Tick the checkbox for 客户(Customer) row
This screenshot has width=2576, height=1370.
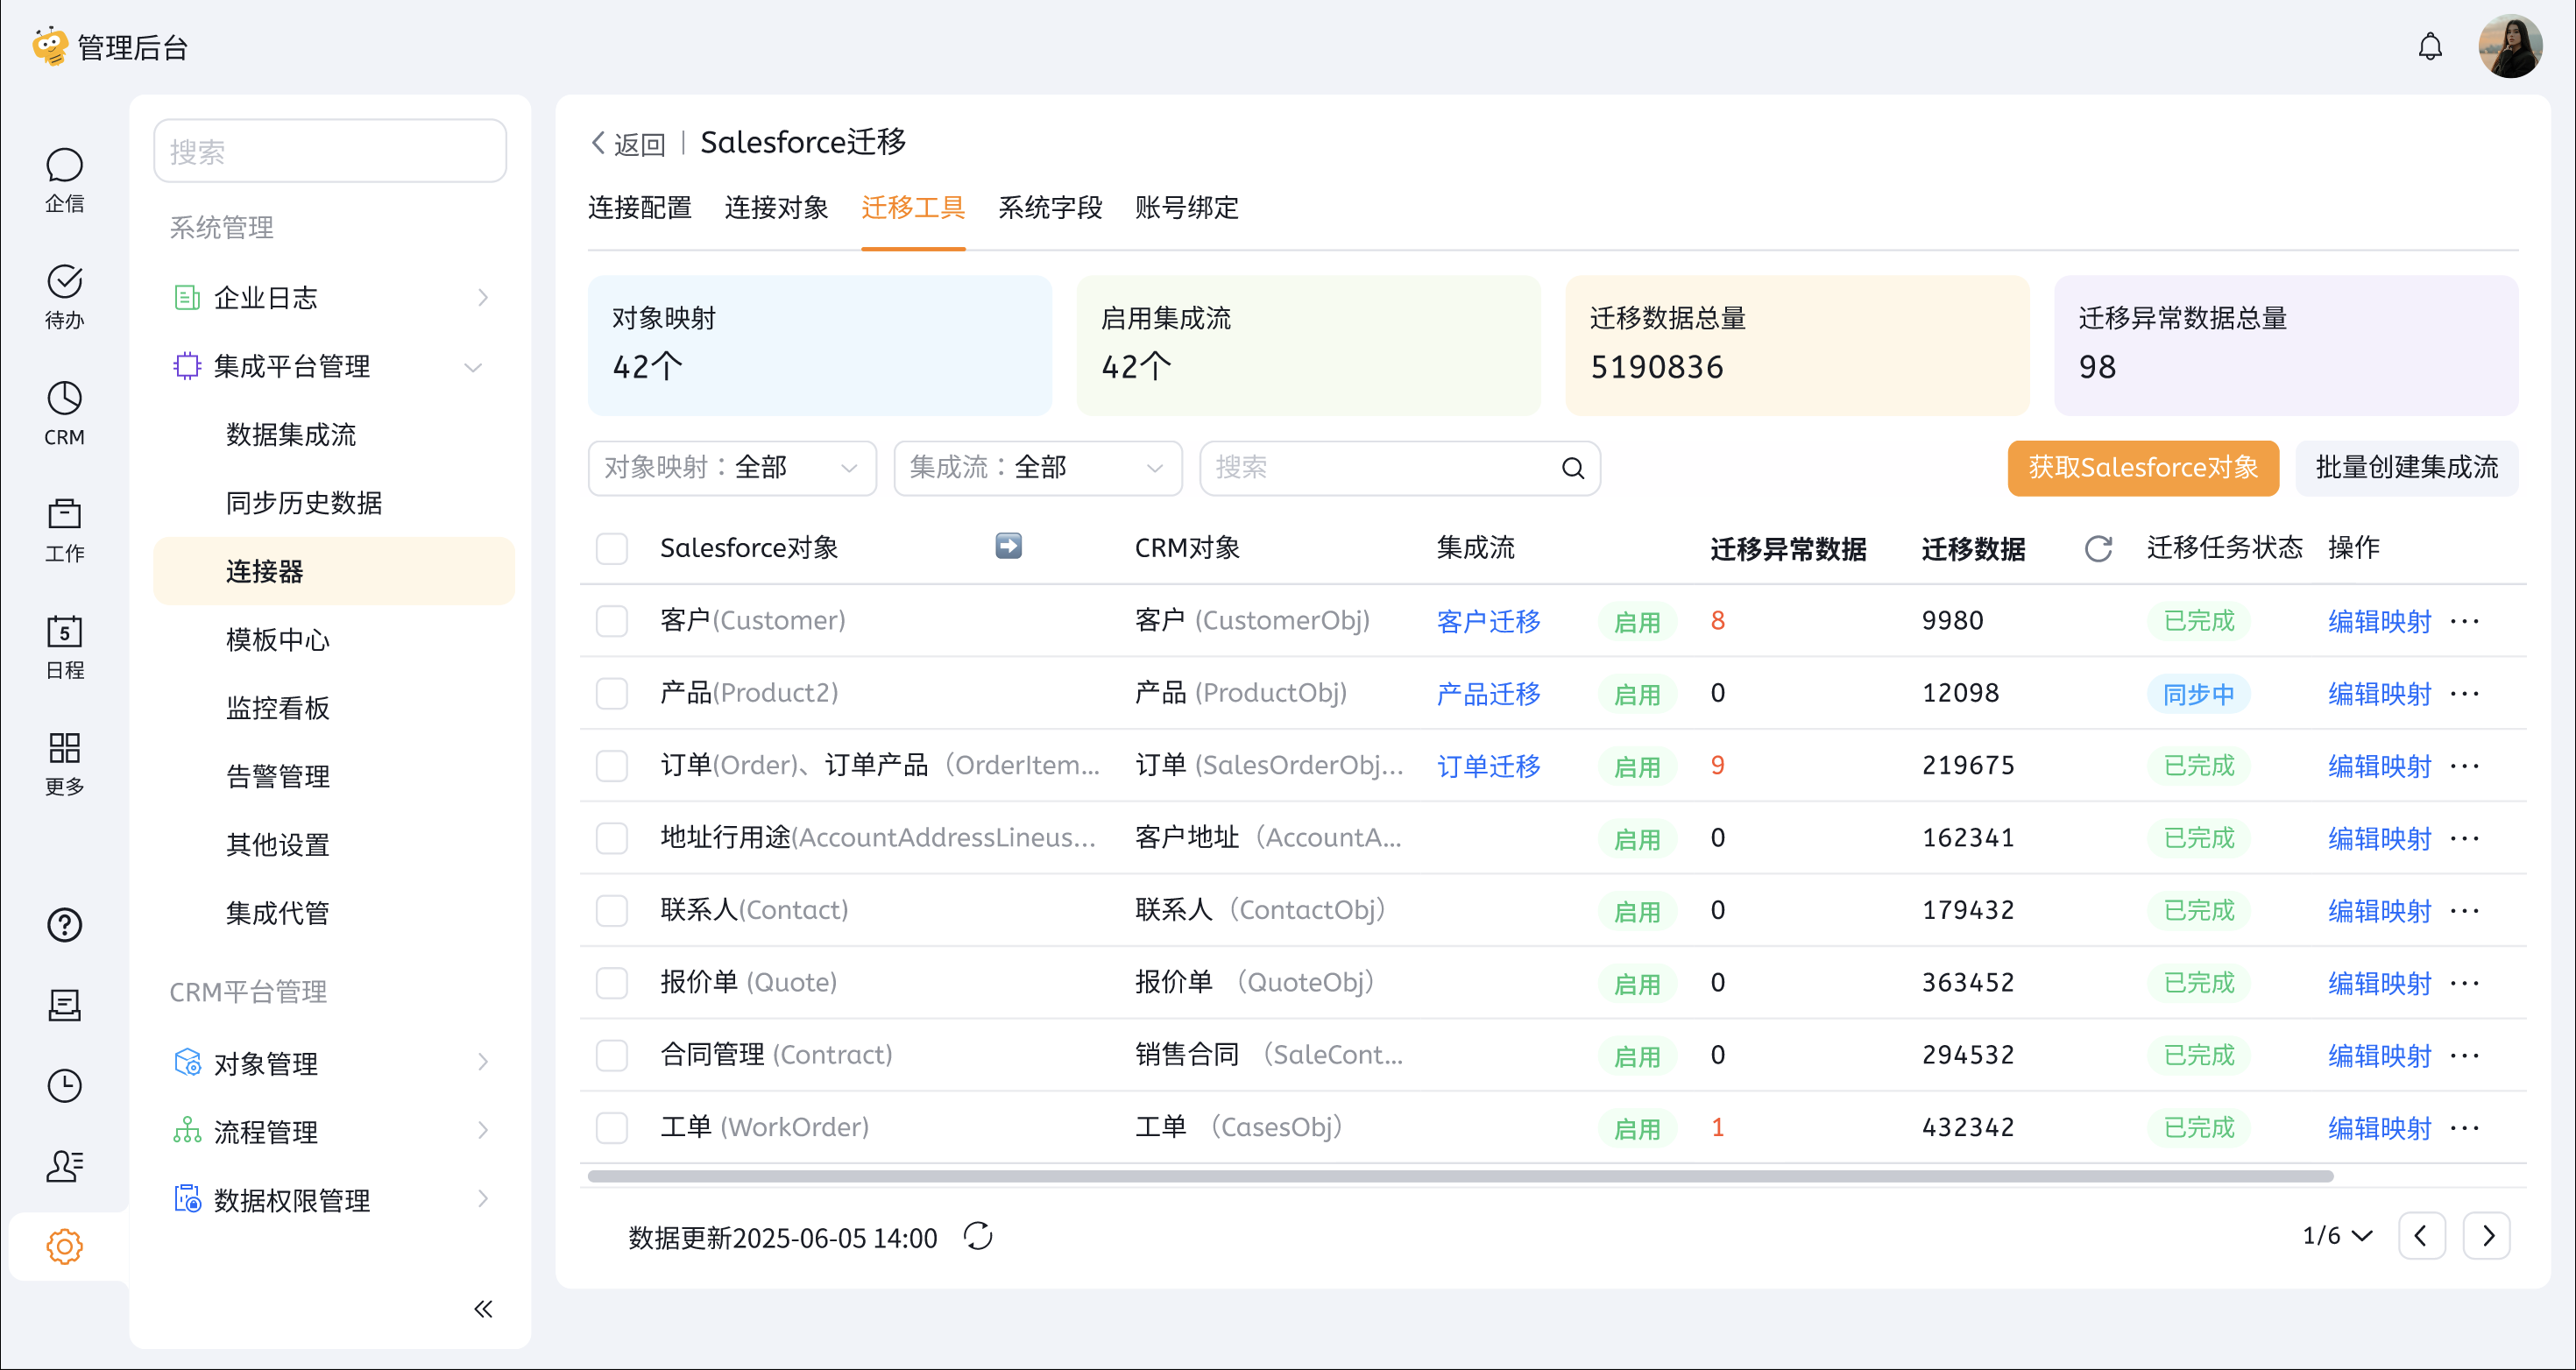[612, 621]
